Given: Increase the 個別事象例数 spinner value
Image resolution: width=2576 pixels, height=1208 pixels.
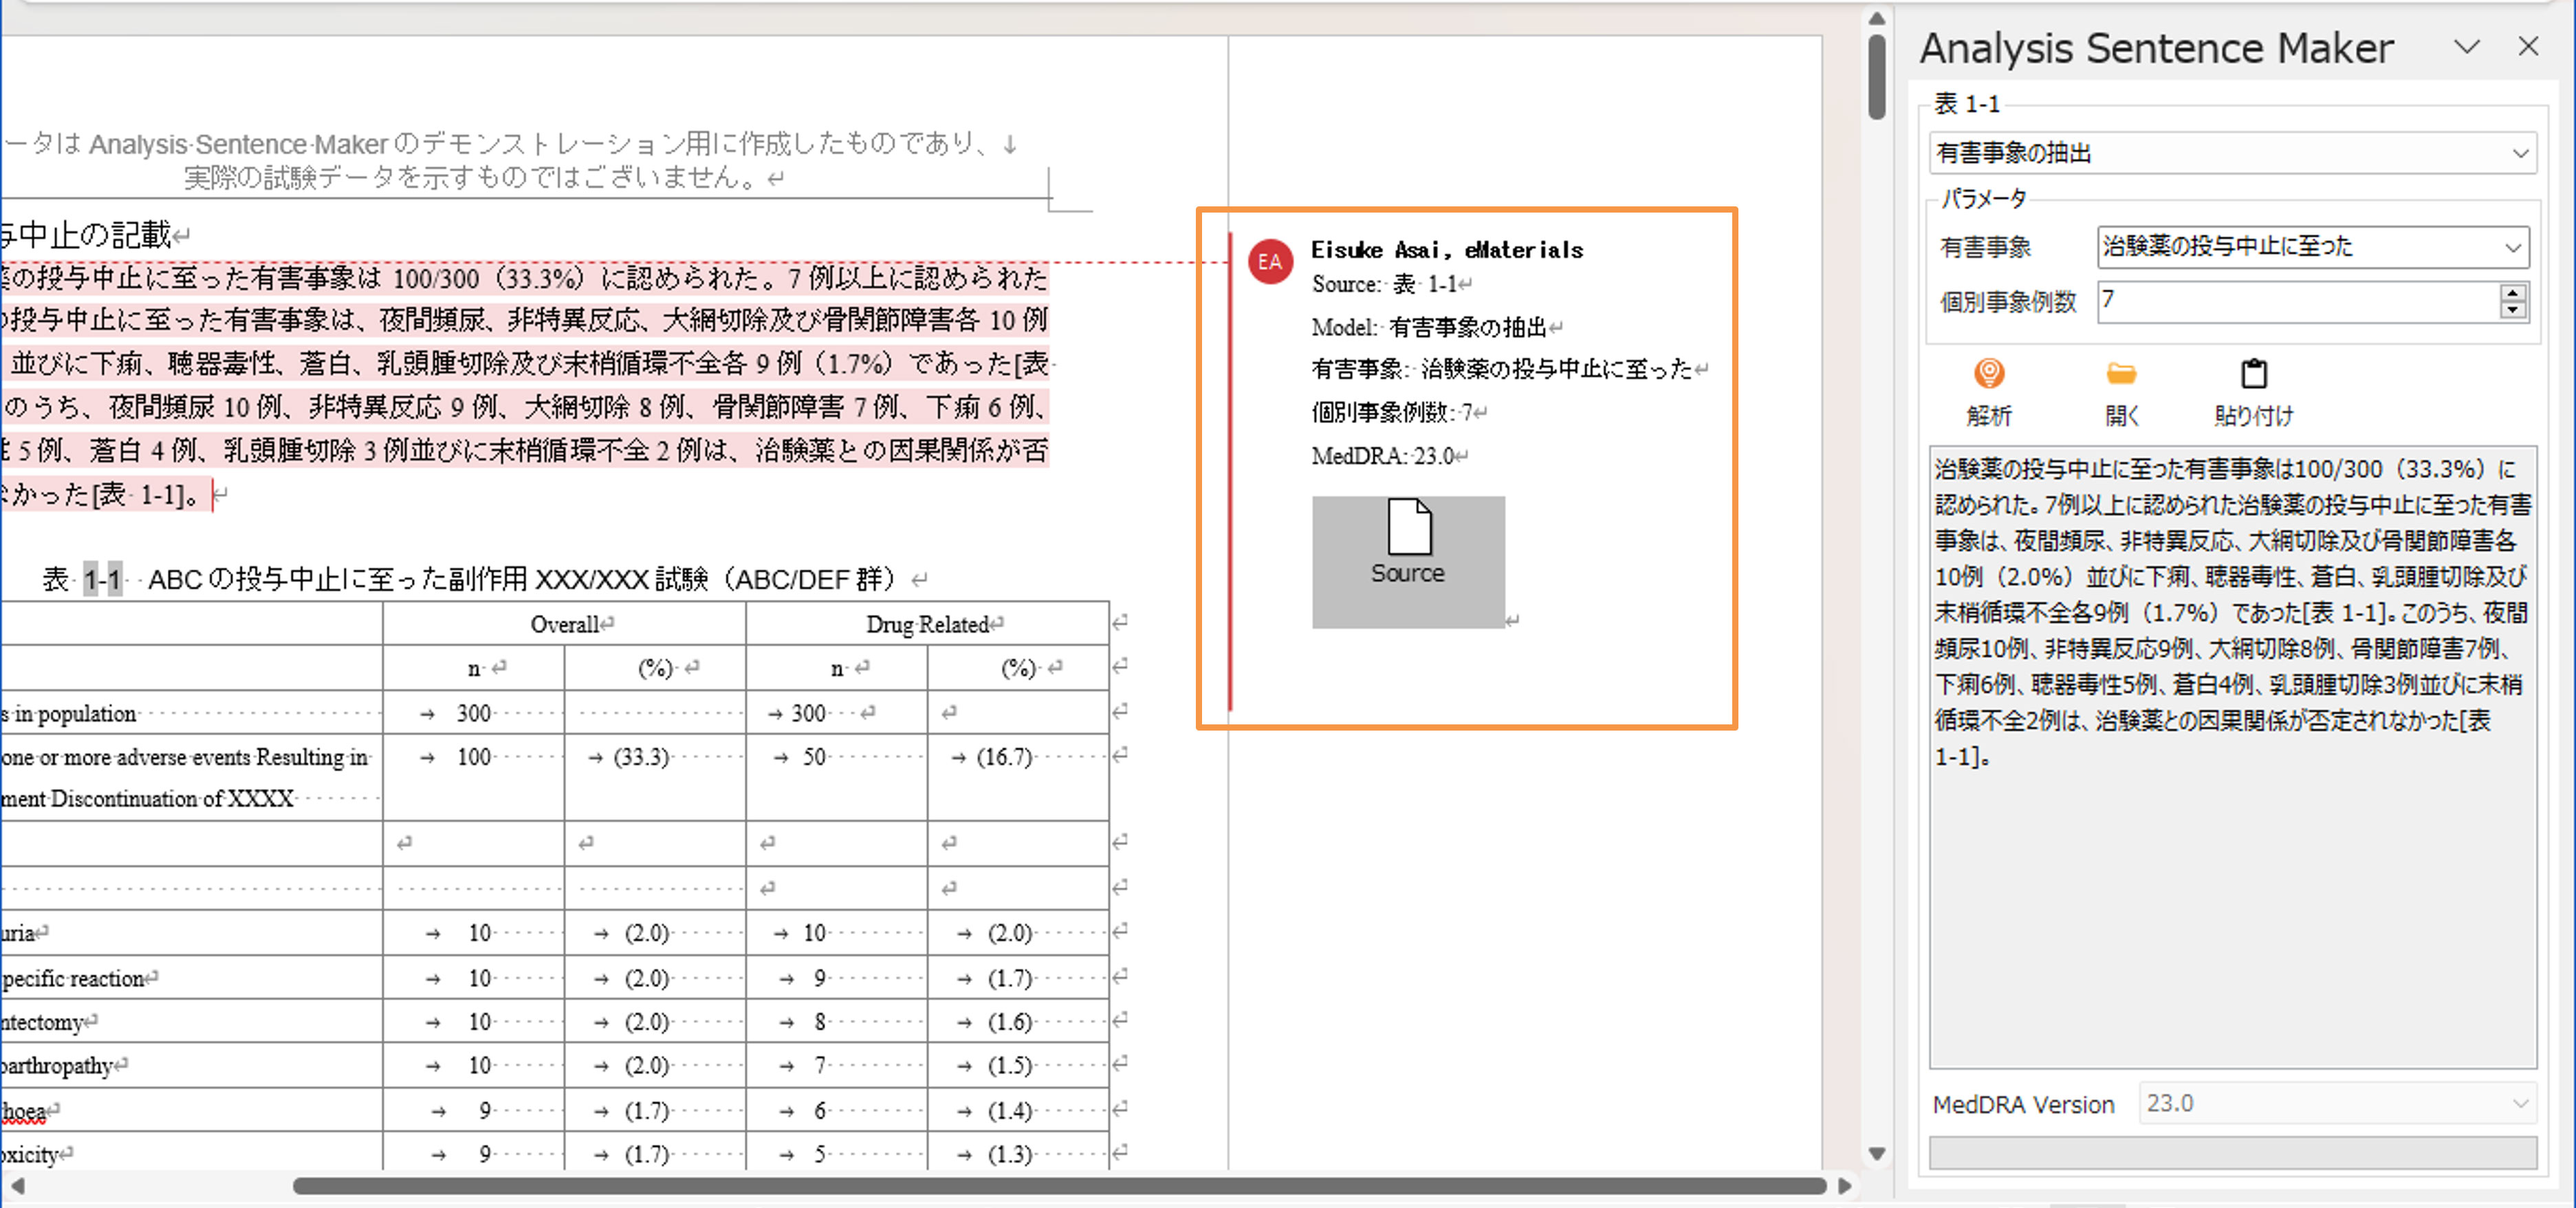Looking at the screenshot, I should click(x=2512, y=292).
